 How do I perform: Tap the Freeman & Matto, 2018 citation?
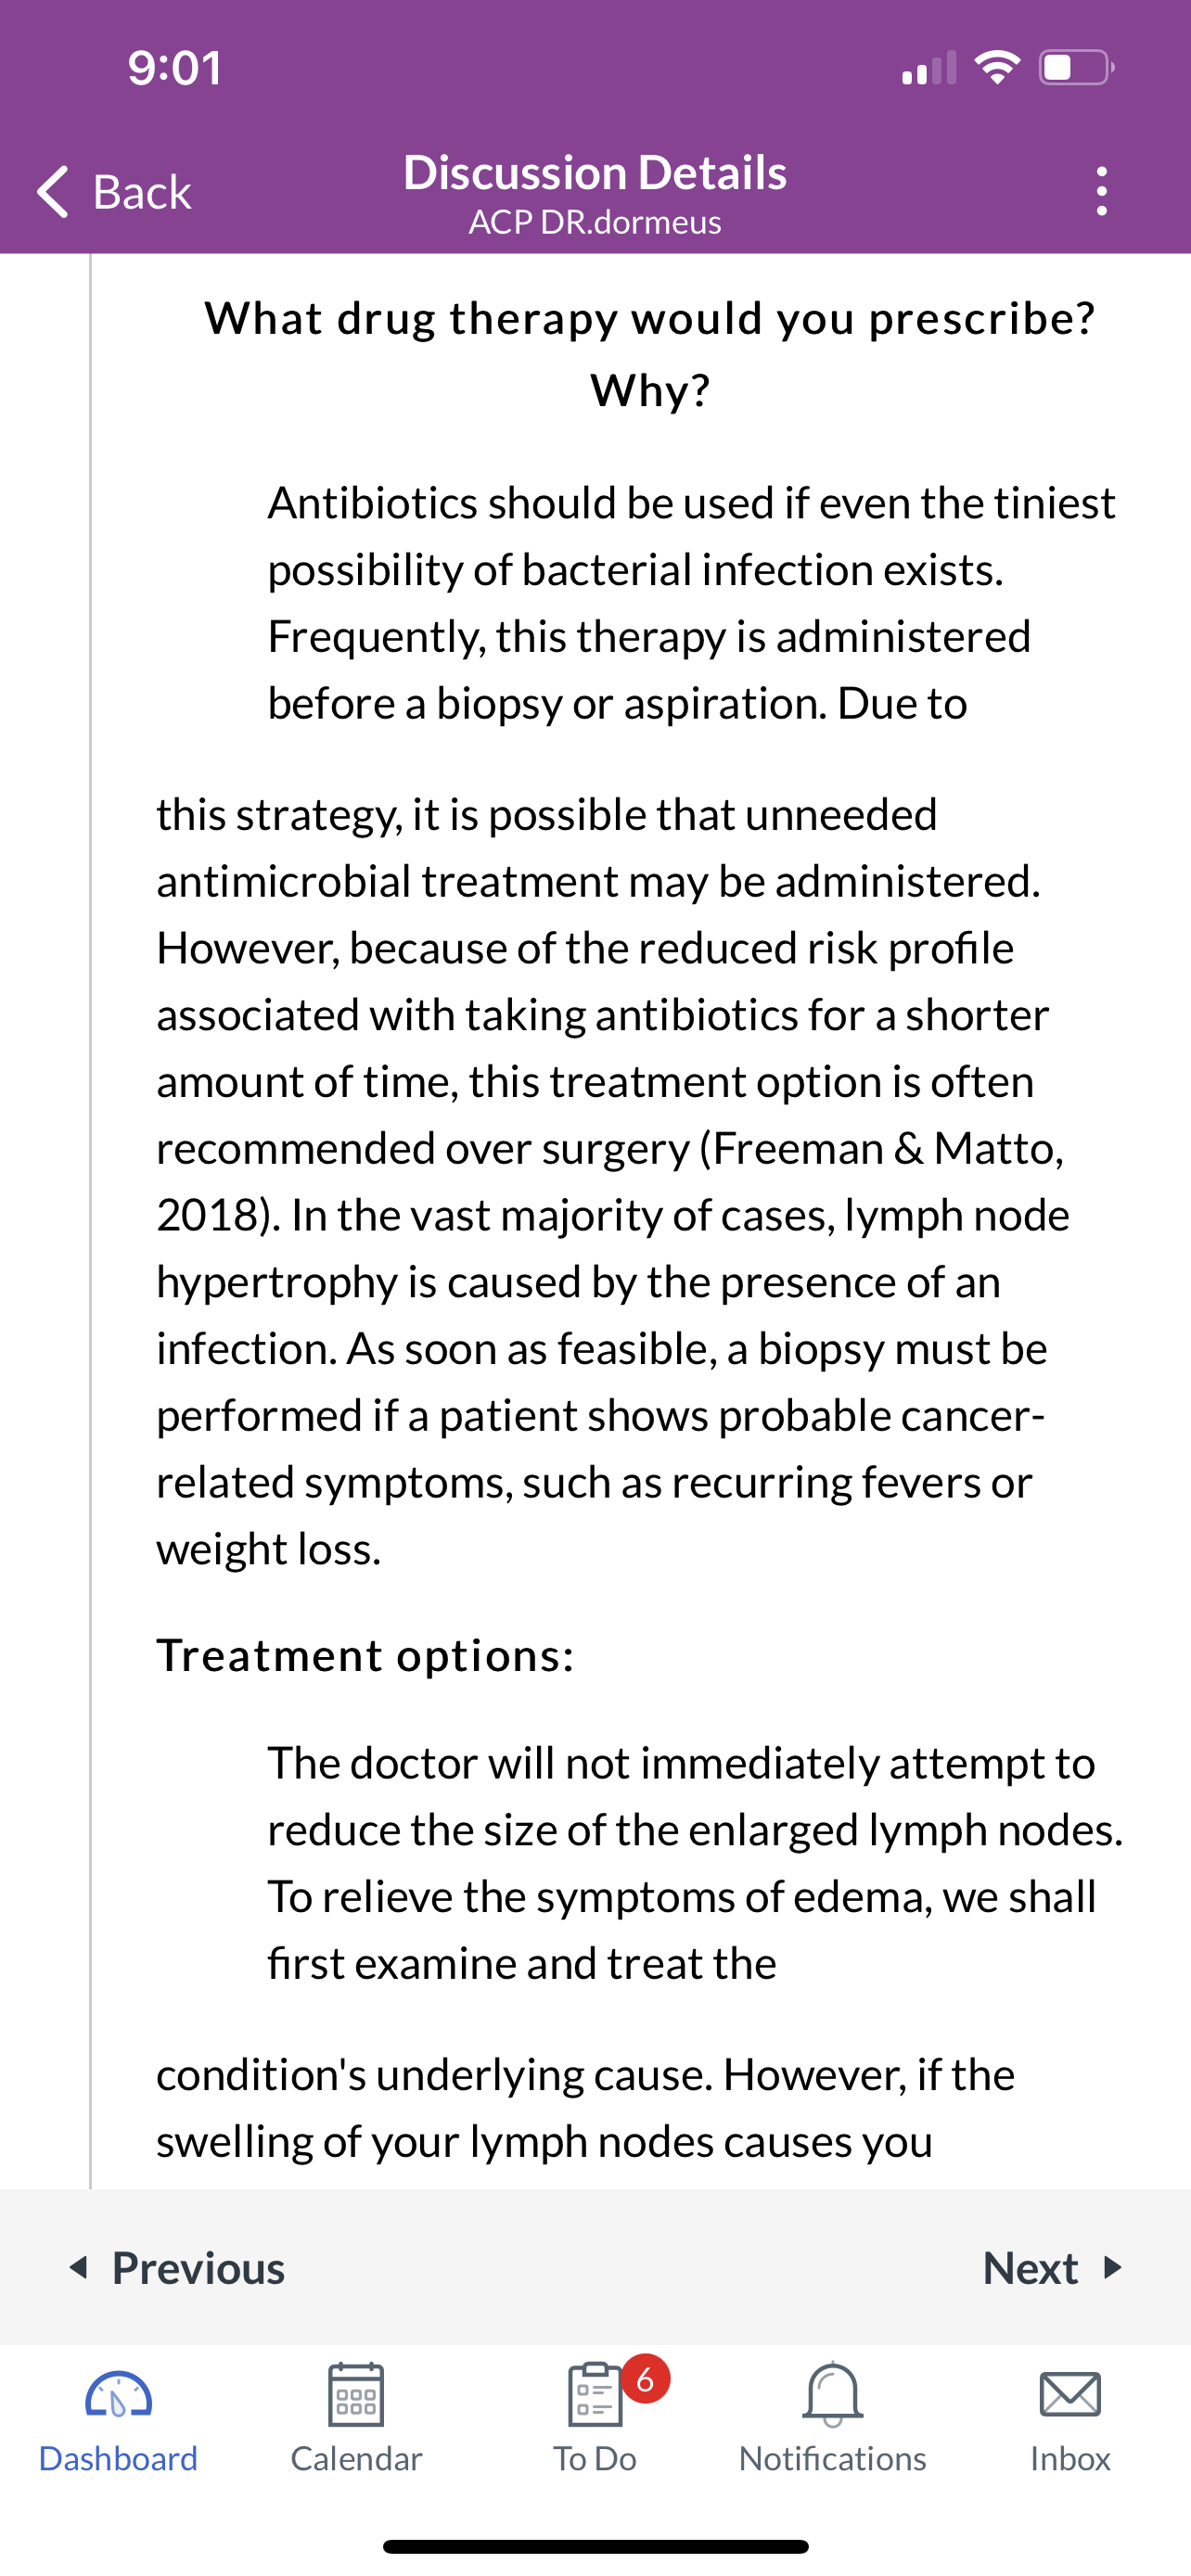click(x=610, y=1181)
